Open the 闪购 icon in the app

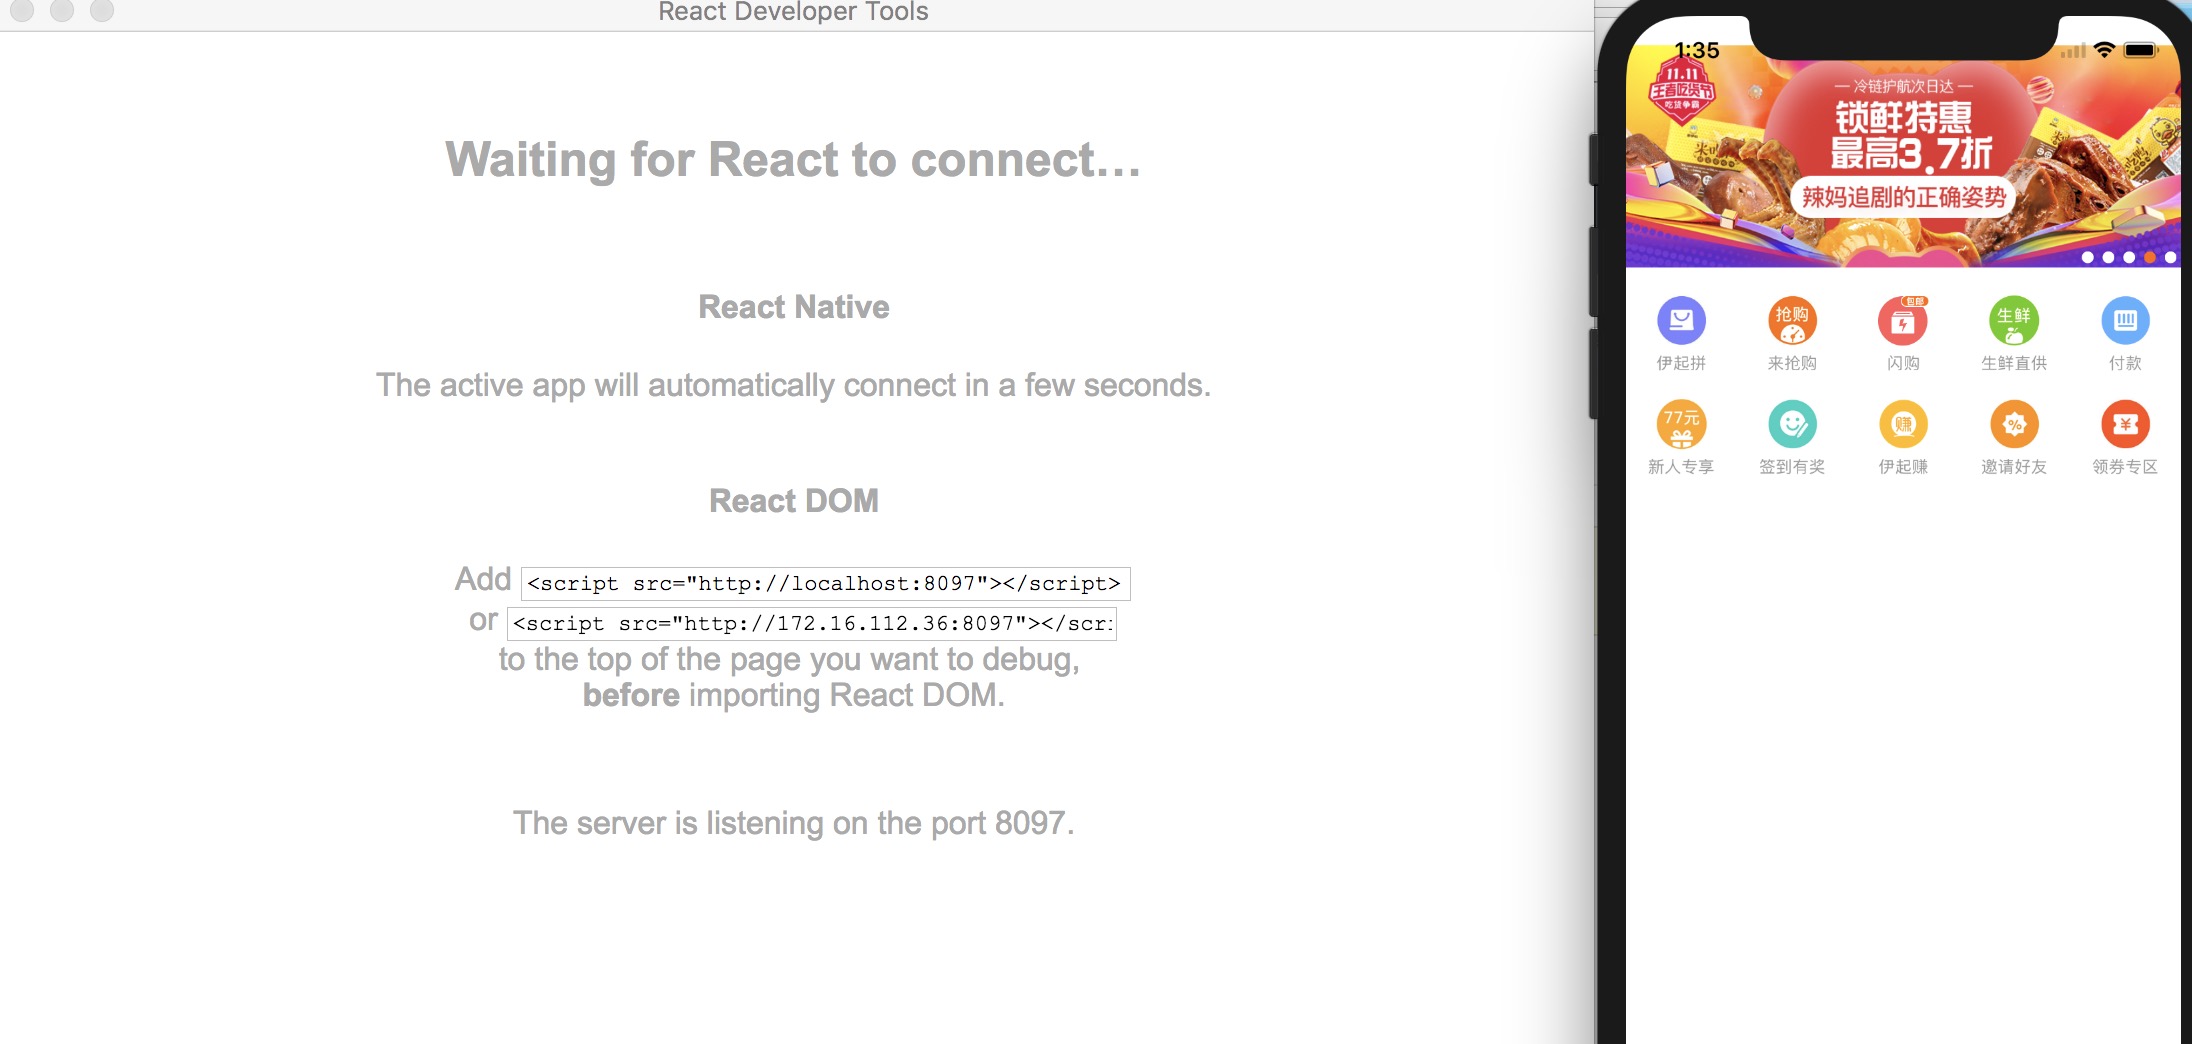(x=1903, y=321)
